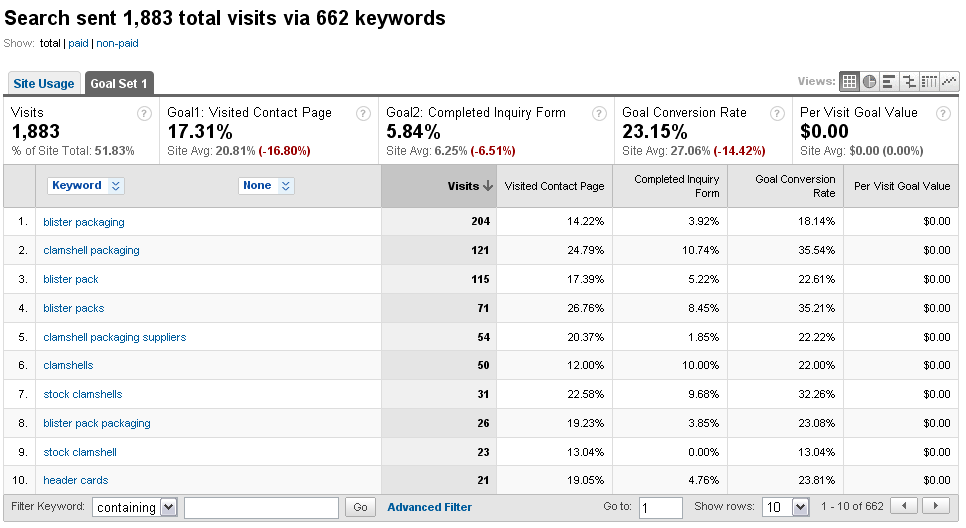Open the 'blister packs' keyword link
This screenshot has width=966, height=528.
pyautogui.click(x=74, y=308)
